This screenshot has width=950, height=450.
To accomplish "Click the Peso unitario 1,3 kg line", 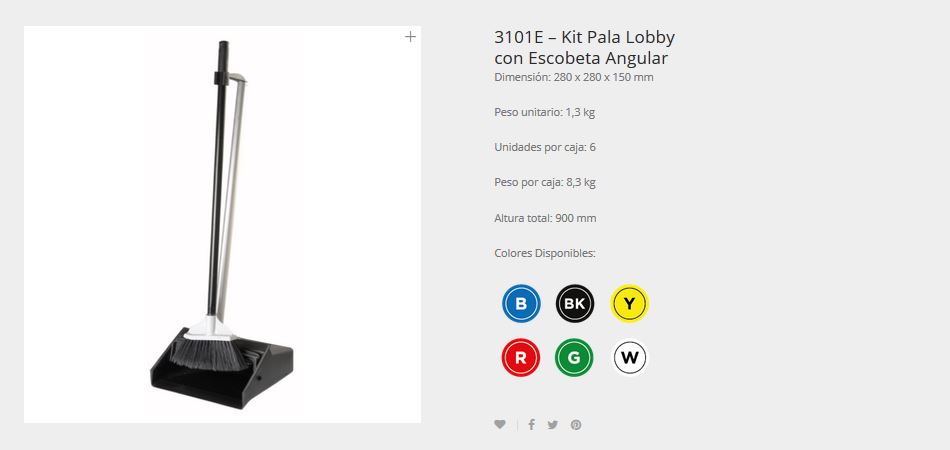I will [x=545, y=113].
